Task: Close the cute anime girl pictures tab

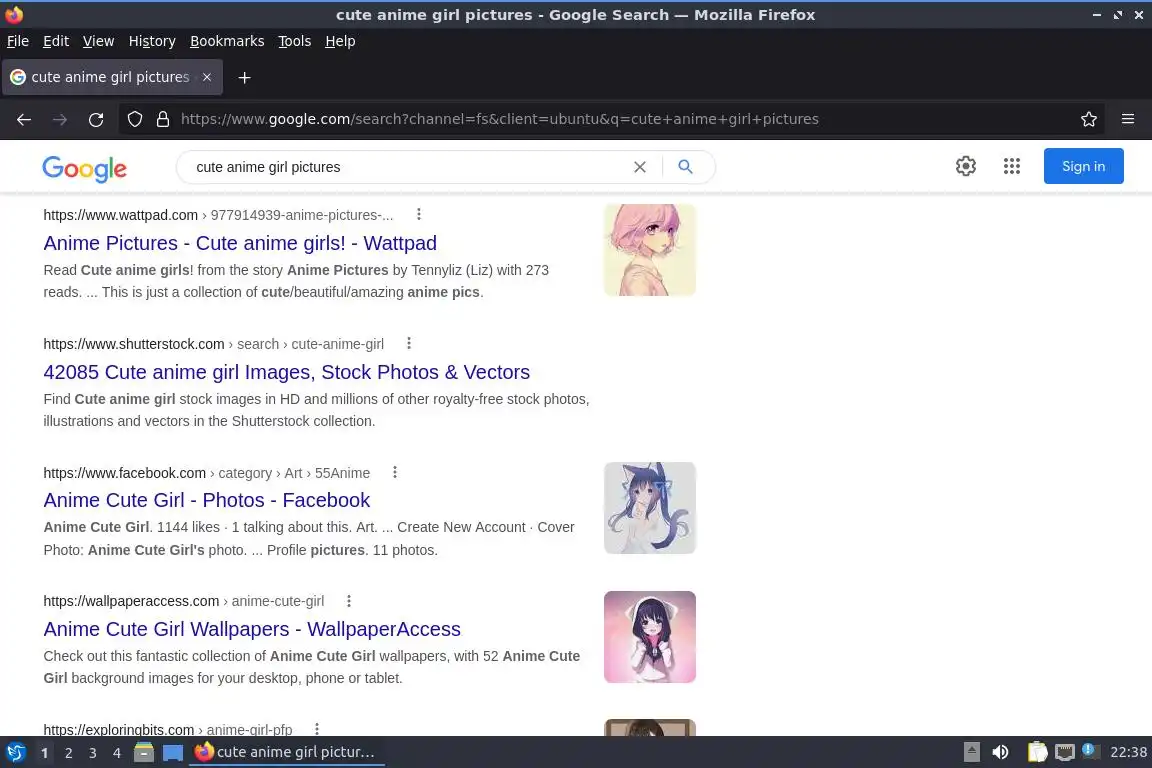Action: pyautogui.click(x=207, y=77)
